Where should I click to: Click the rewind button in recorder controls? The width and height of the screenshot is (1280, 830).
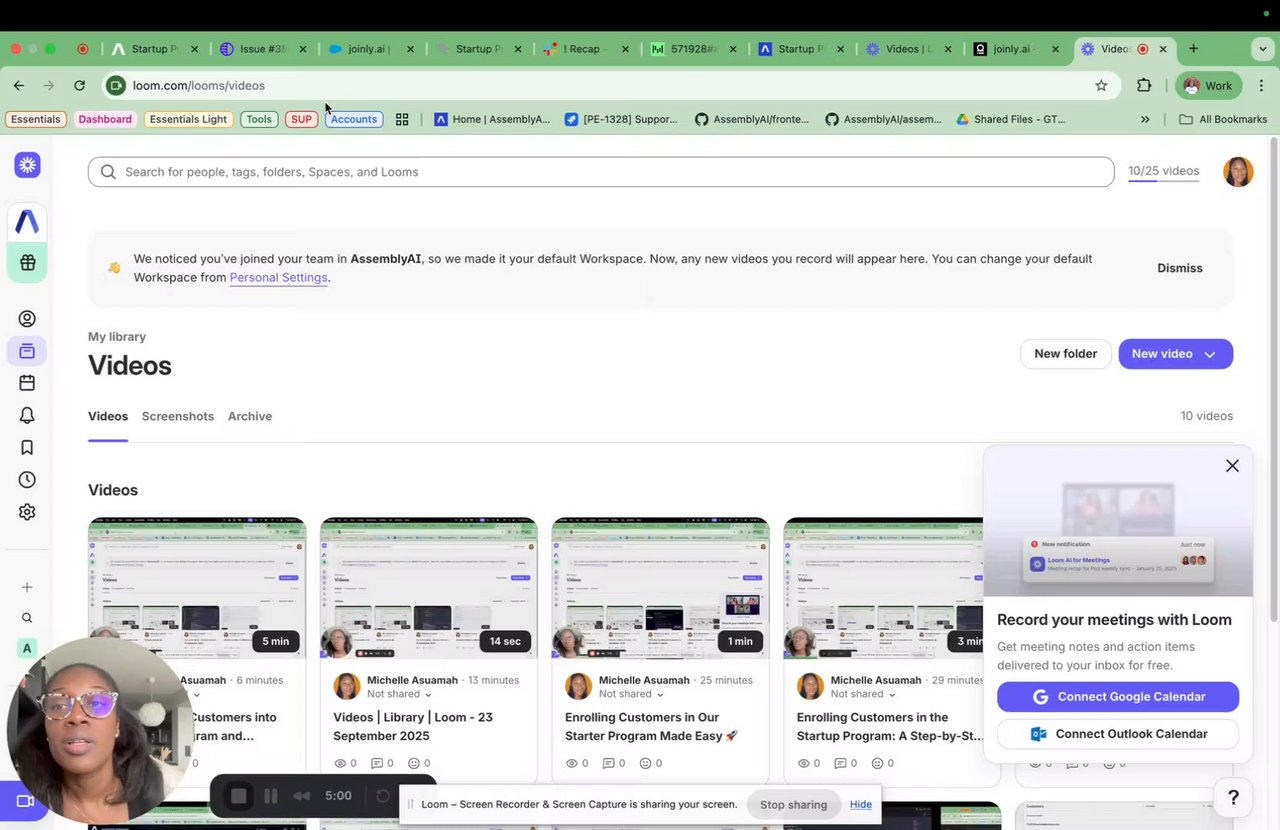pyautogui.click(x=301, y=796)
